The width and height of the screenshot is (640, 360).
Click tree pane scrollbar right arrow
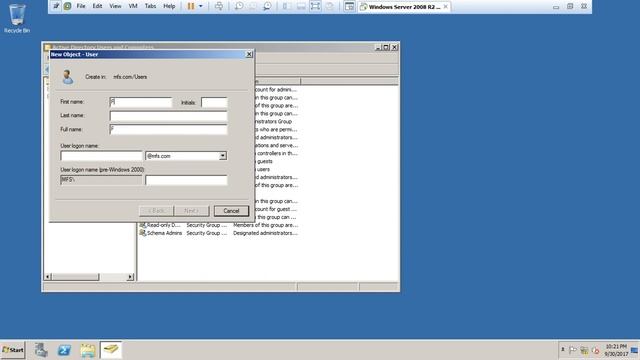(130, 277)
